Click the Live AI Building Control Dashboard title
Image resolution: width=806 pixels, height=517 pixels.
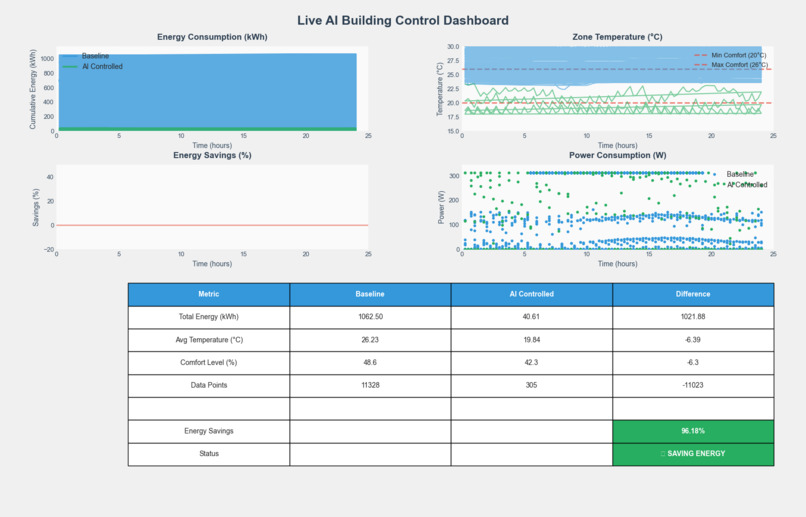[x=402, y=20]
